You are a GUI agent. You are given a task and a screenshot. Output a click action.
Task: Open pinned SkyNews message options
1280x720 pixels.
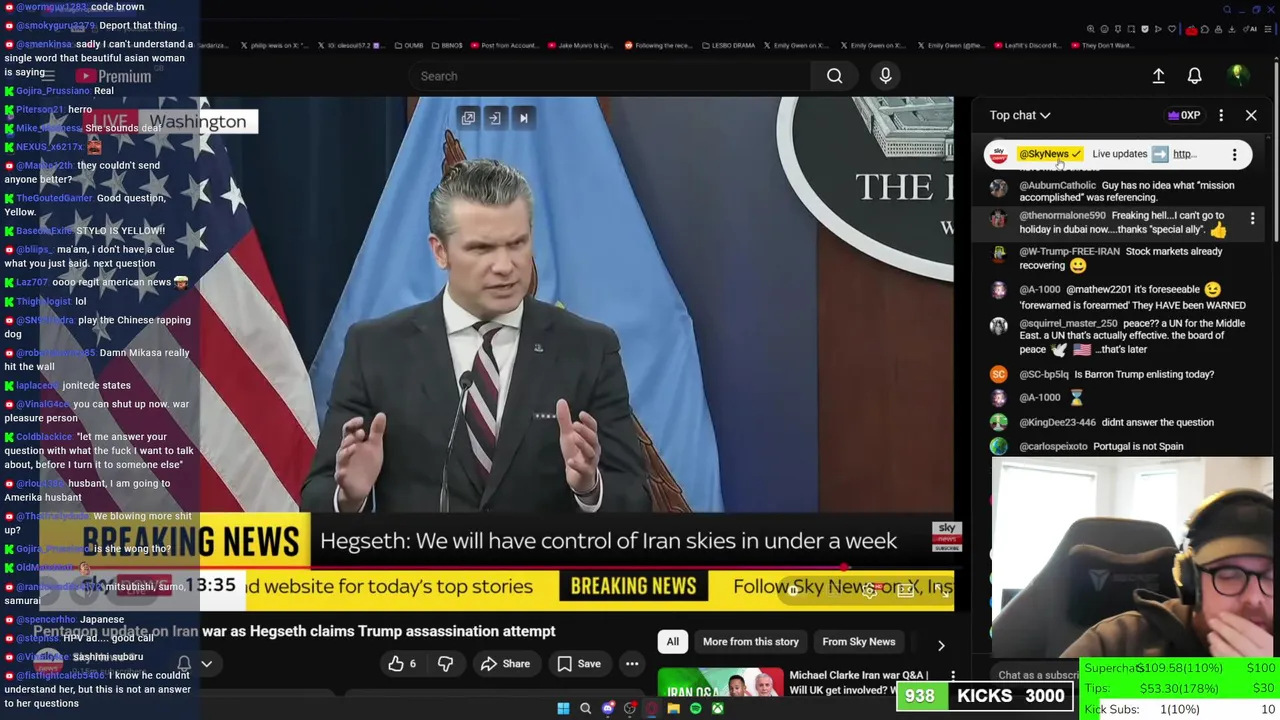click(x=1234, y=154)
